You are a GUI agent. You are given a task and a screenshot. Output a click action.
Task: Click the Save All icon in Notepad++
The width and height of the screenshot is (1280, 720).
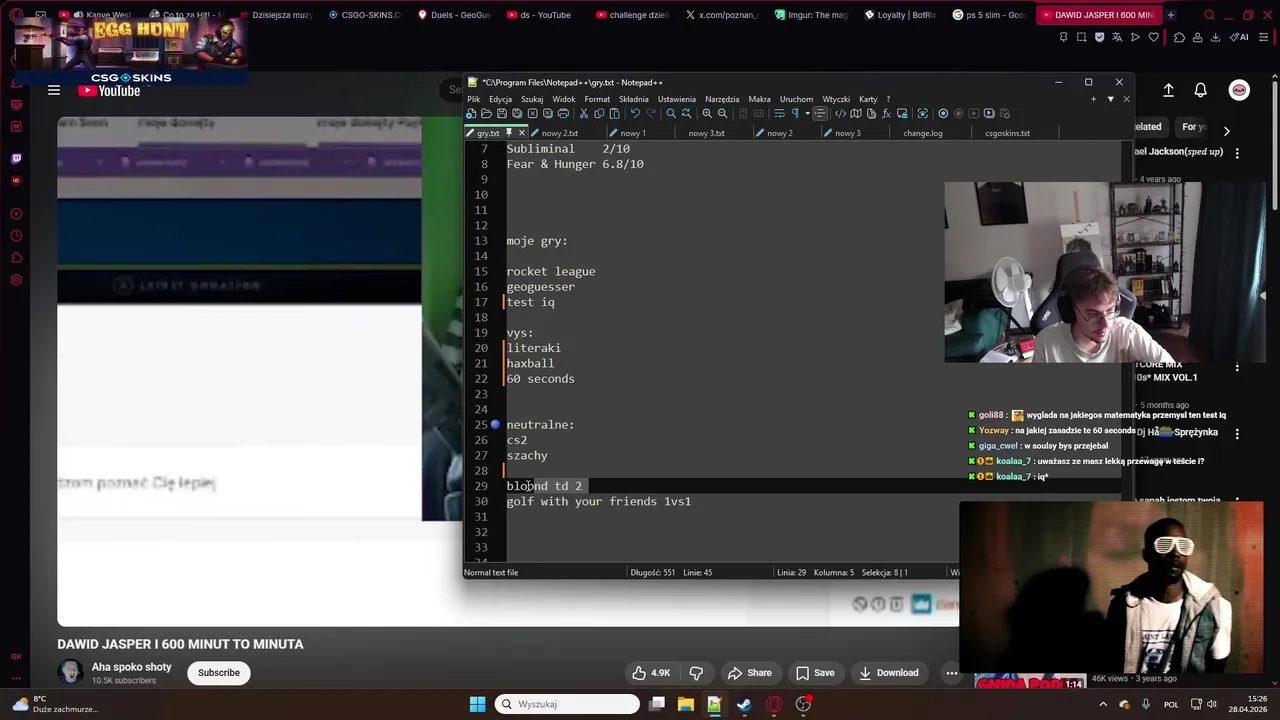[517, 113]
